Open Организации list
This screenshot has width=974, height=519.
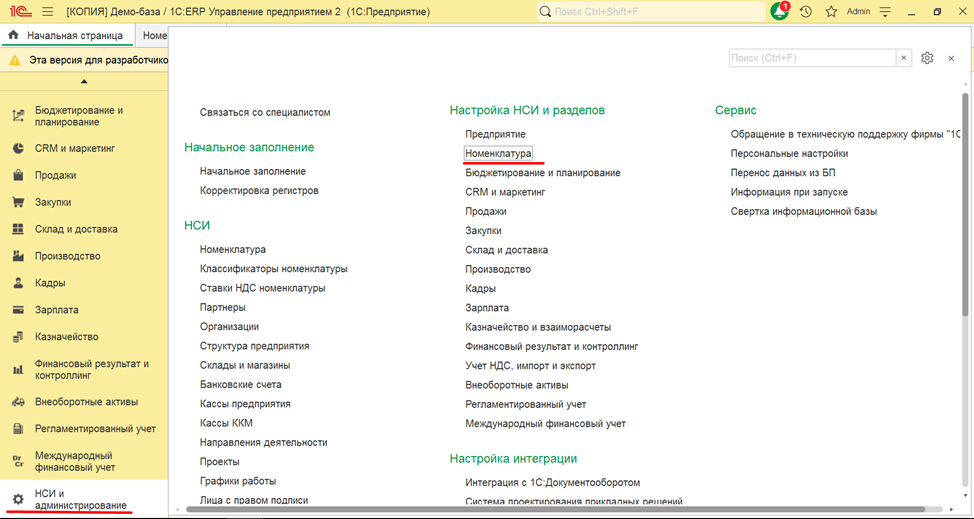(x=229, y=327)
